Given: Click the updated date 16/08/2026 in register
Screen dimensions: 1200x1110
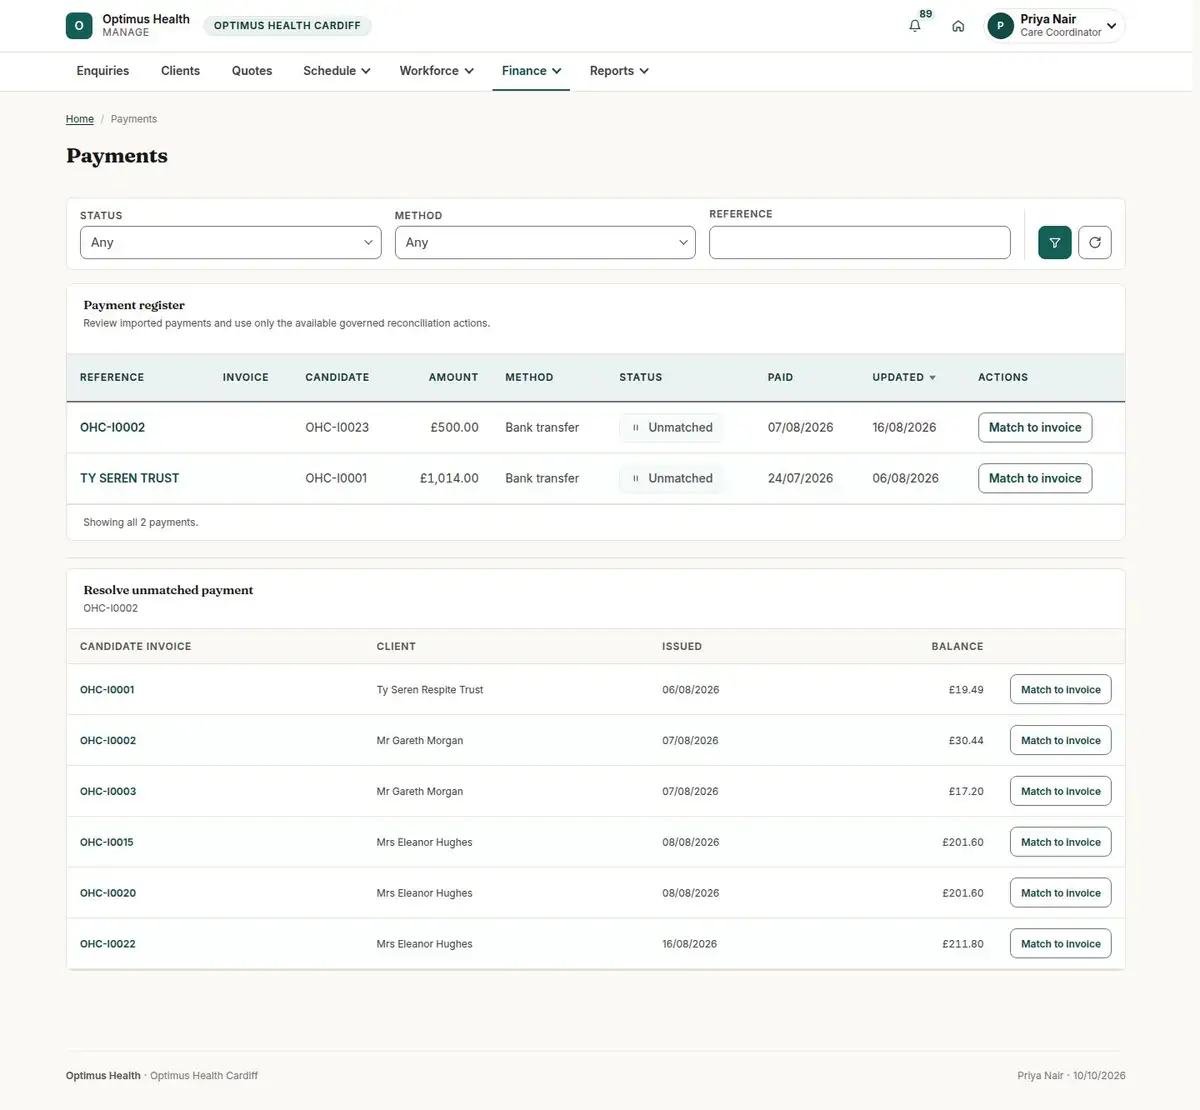Looking at the screenshot, I should (904, 428).
